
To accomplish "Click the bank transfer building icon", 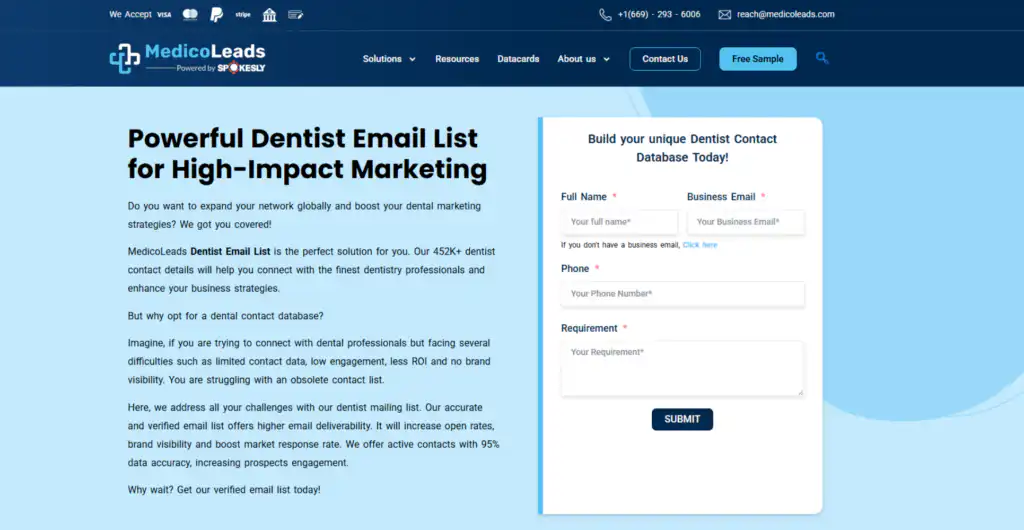I will pos(269,14).
